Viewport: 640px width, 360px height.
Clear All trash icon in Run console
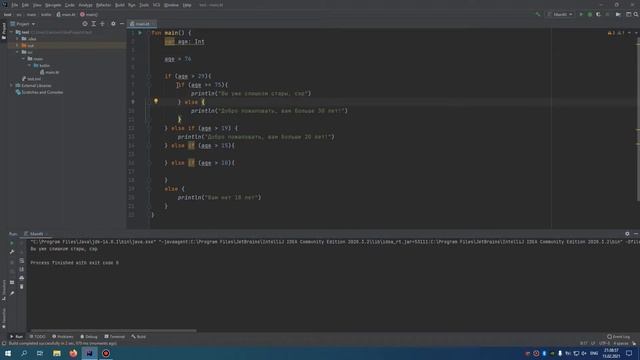click(22, 287)
